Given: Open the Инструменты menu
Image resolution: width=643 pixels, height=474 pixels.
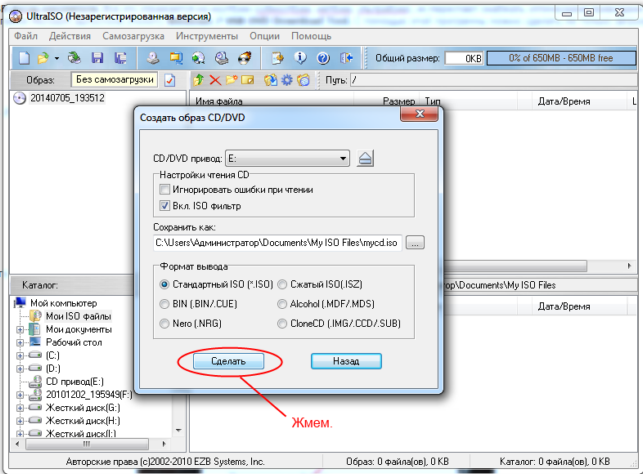Looking at the screenshot, I should (207, 36).
